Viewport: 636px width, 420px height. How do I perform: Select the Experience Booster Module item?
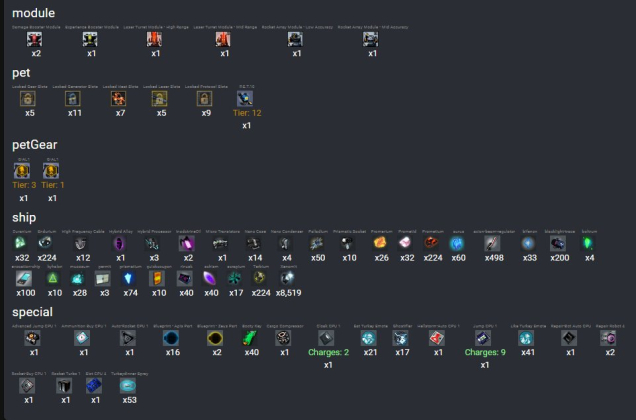tap(91, 39)
